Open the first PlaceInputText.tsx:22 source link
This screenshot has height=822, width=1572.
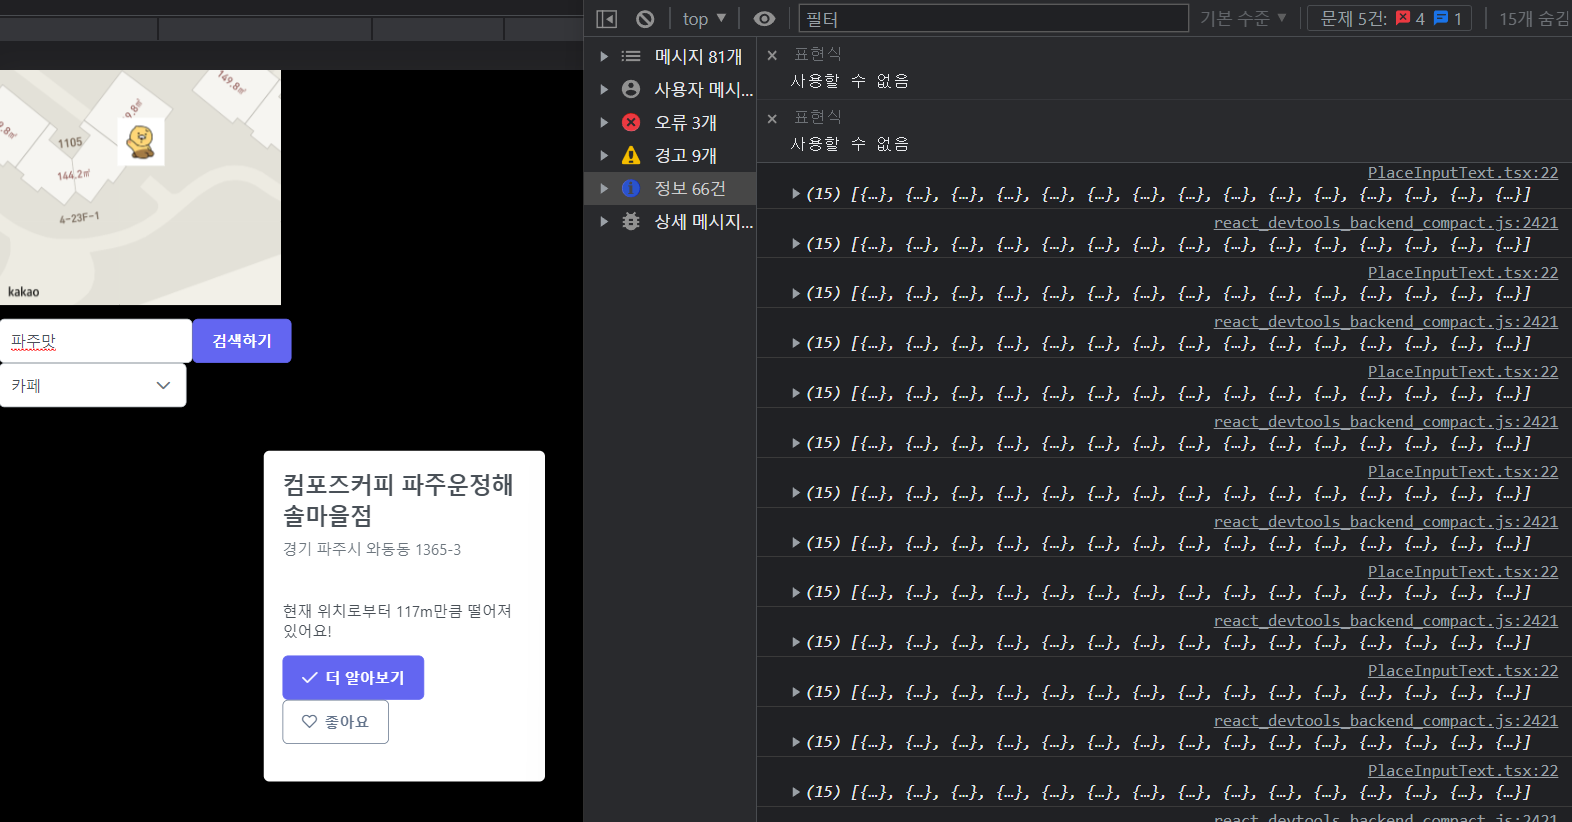[x=1462, y=173]
